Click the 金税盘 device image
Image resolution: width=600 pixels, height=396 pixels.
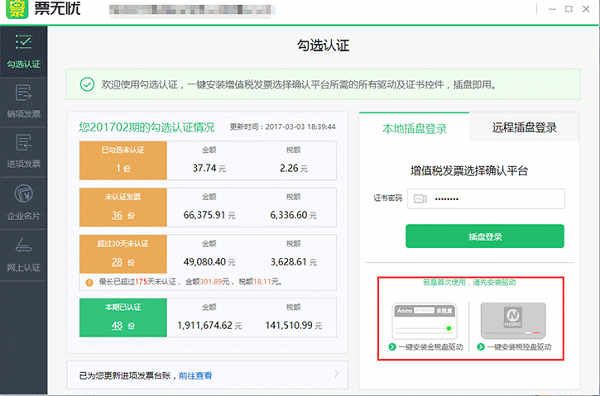coord(424,321)
